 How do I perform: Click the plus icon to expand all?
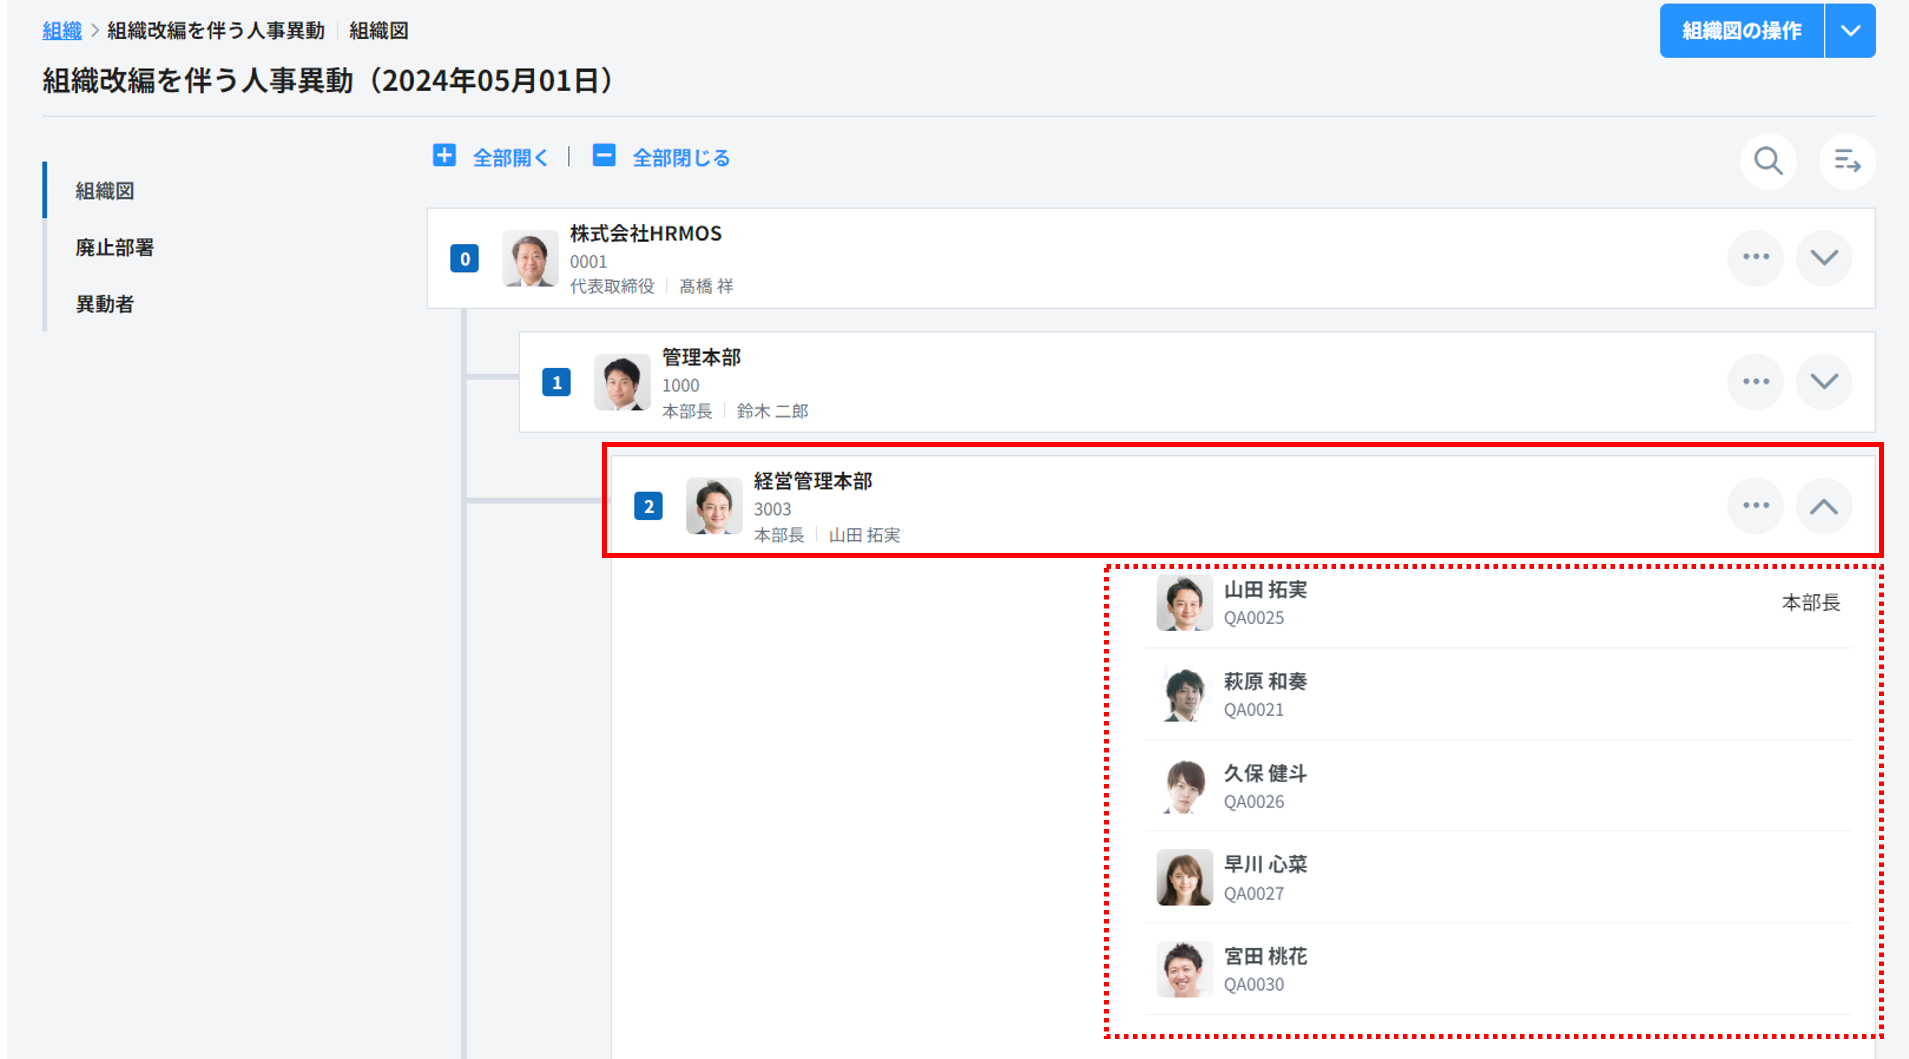coord(444,156)
